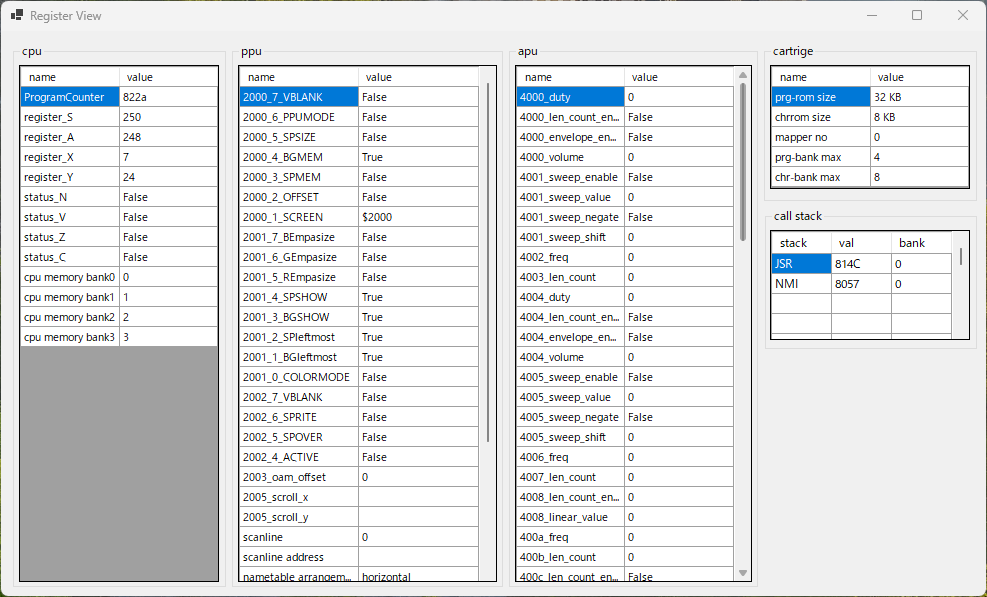
Task: Click the 'bank' column header in call stack
Action: 919,243
